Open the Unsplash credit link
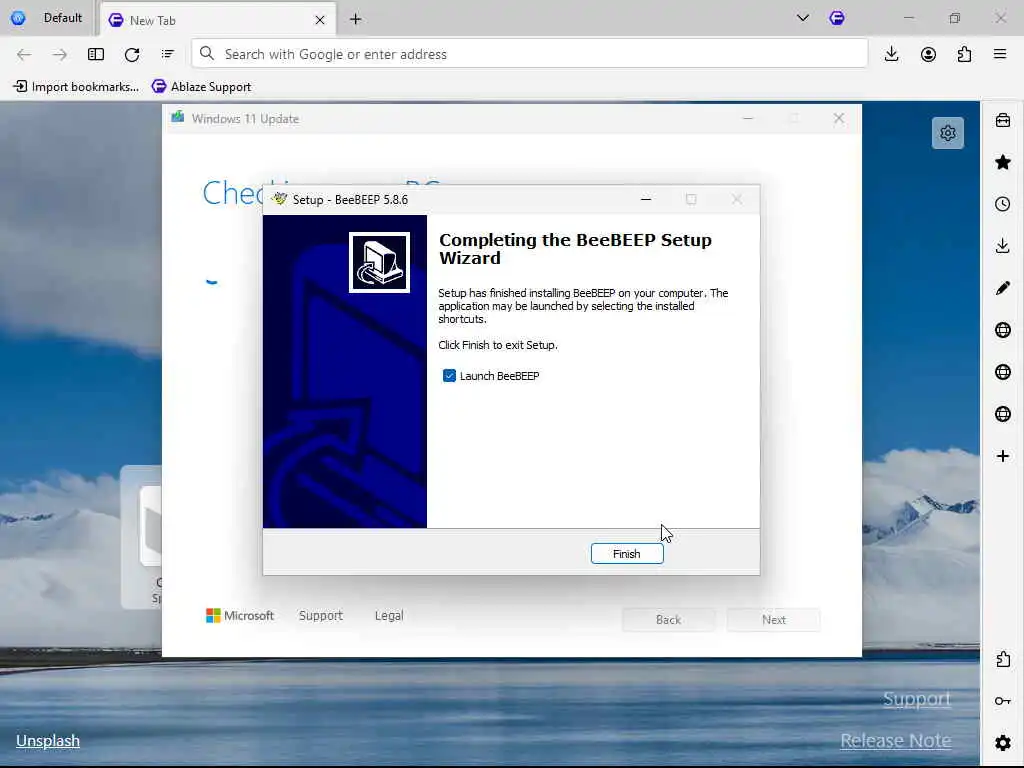Screen dimensions: 1024x768 pos(48,741)
